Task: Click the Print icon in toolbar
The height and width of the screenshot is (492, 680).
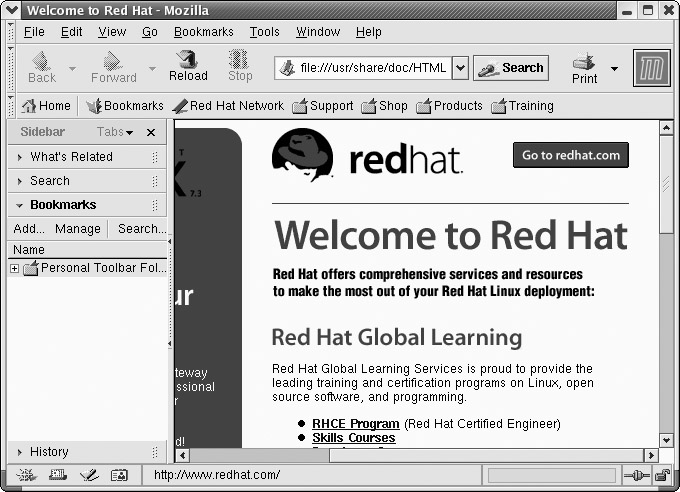Action: [585, 68]
